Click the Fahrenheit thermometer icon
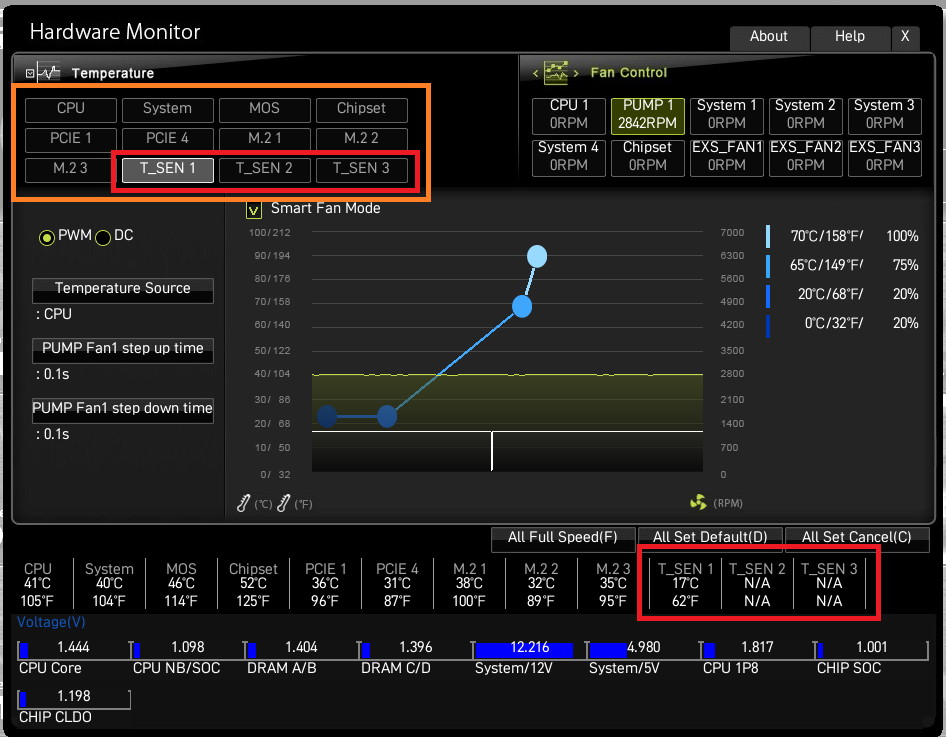Image resolution: width=946 pixels, height=737 pixels. 284,503
